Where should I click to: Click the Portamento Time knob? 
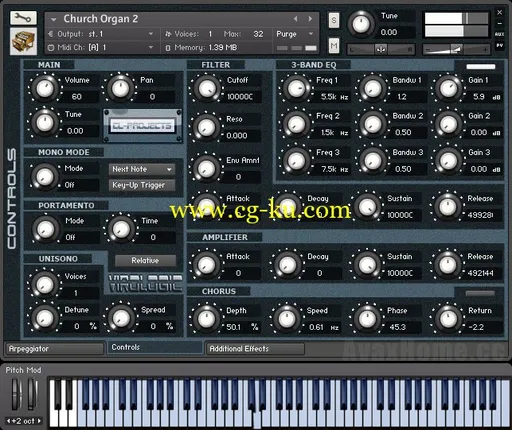point(121,229)
